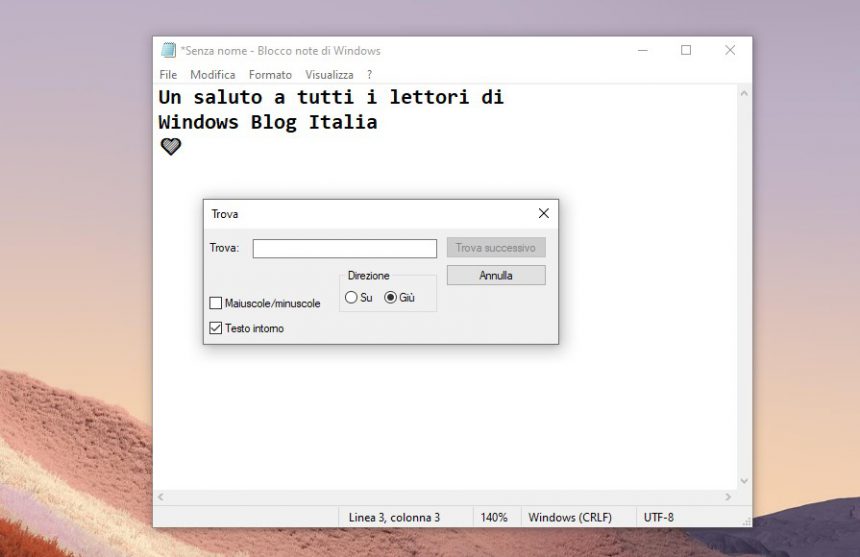
Task: Open the ? help menu
Action: [x=370, y=75]
